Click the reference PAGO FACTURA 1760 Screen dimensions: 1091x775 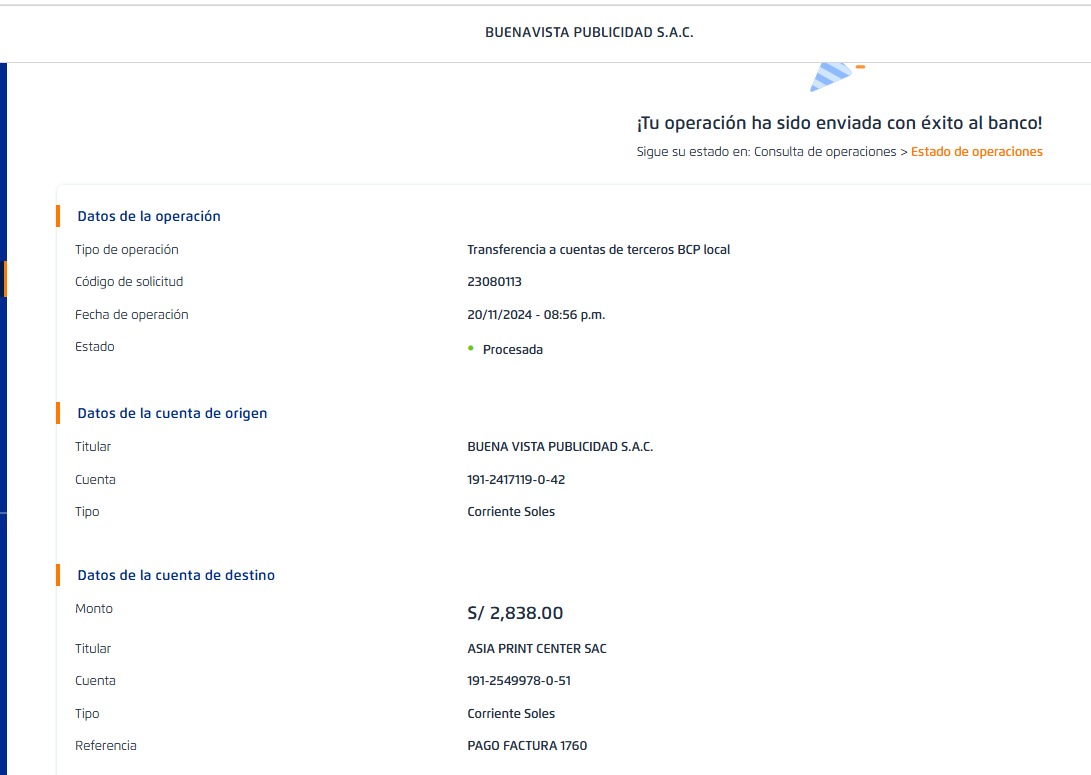point(527,745)
